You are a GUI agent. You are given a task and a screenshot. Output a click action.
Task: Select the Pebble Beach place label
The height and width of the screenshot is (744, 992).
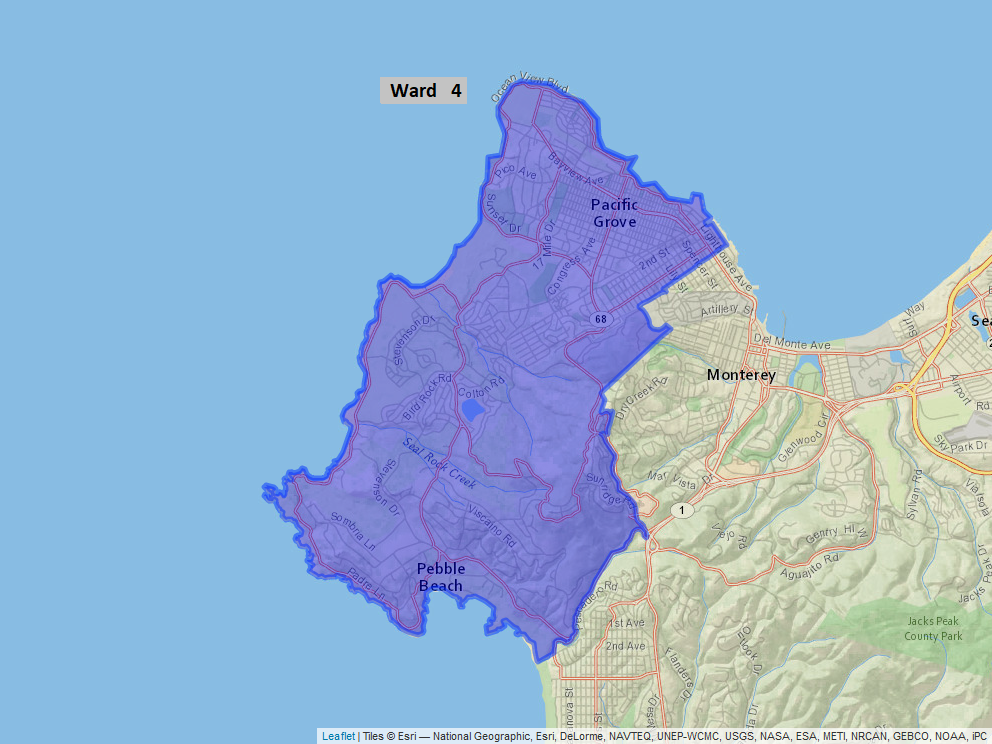pos(441,577)
